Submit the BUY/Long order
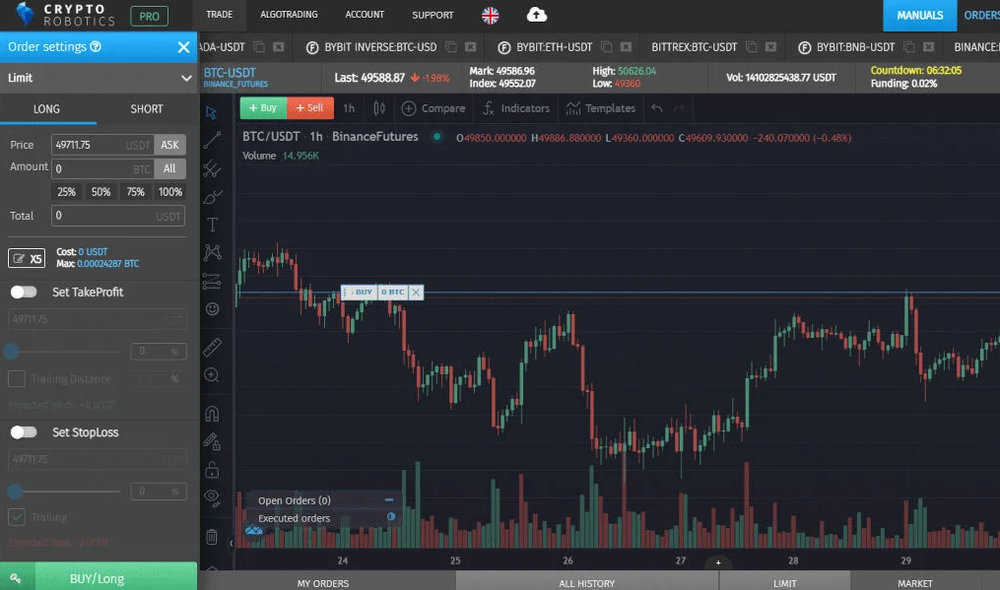 [x=115, y=579]
